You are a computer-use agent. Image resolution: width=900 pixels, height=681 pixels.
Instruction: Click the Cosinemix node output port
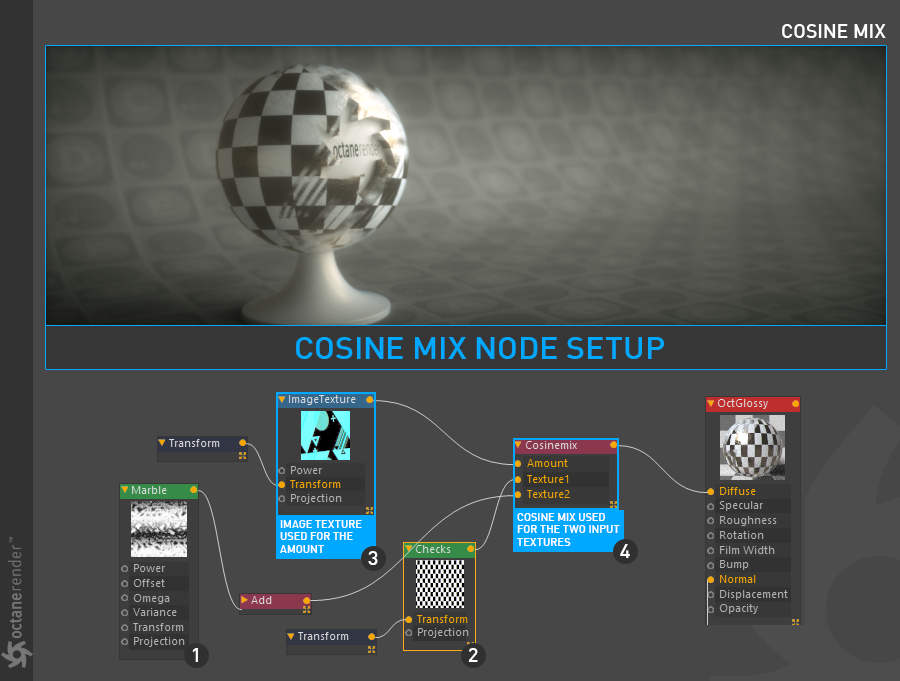click(614, 445)
